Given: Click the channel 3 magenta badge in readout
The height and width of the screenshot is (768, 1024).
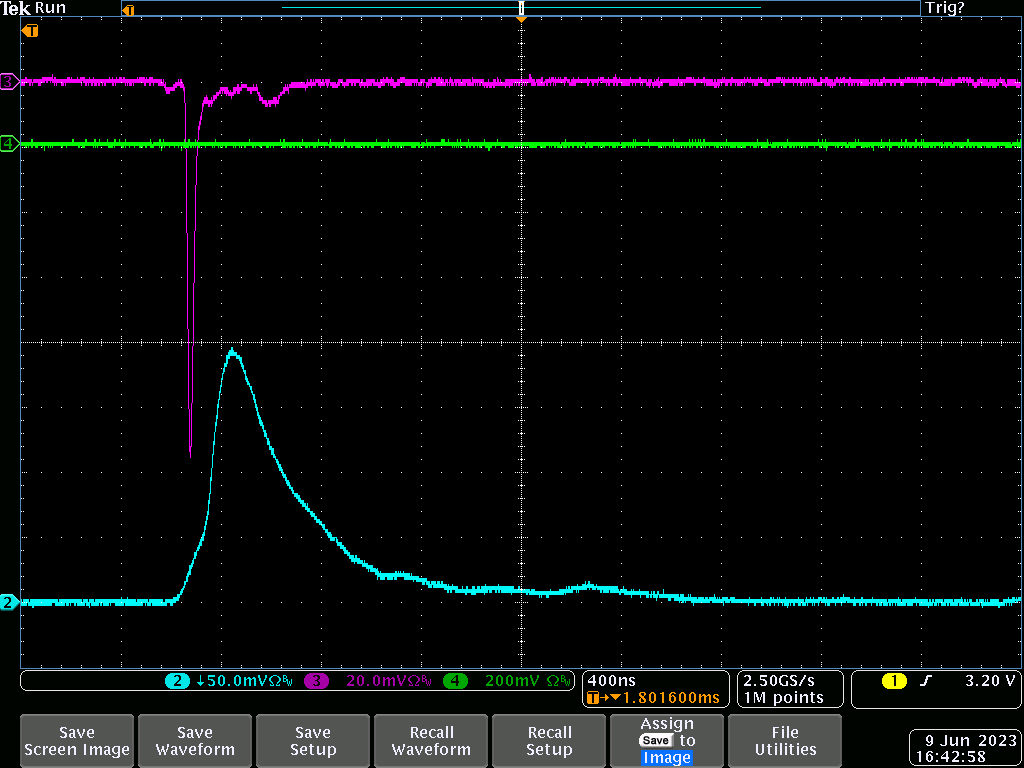Looking at the screenshot, I should (x=317, y=681).
